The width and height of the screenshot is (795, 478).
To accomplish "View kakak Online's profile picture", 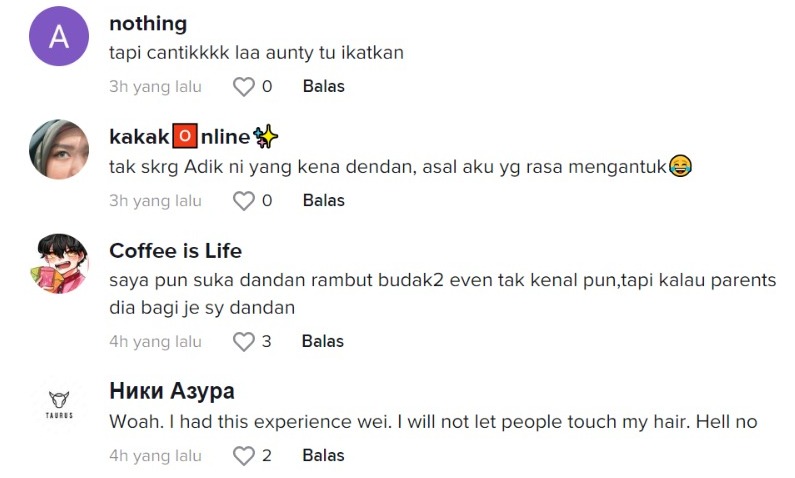I will [x=59, y=150].
